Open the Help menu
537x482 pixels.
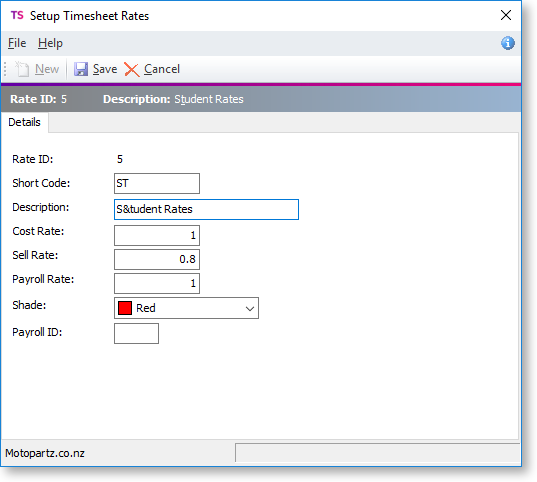click(50, 43)
